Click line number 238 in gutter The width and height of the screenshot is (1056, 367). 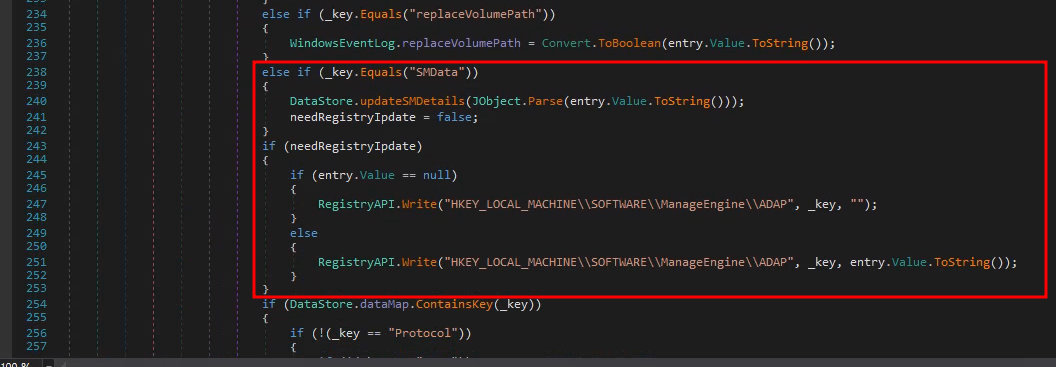point(36,72)
